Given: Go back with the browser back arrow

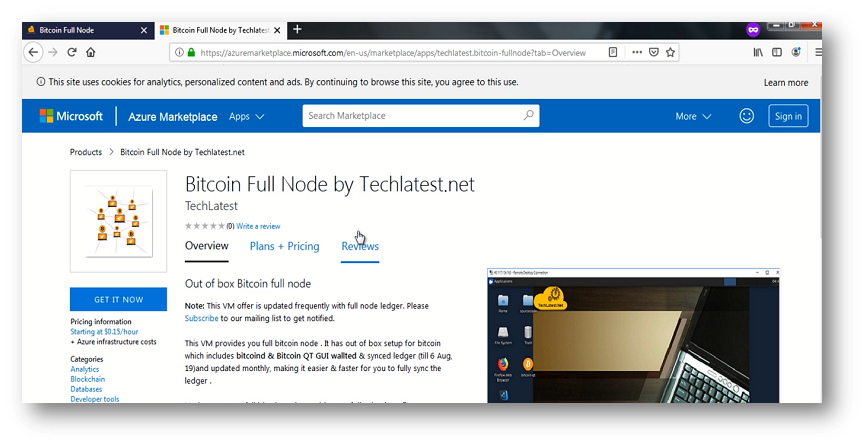Looking at the screenshot, I should pyautogui.click(x=33, y=52).
